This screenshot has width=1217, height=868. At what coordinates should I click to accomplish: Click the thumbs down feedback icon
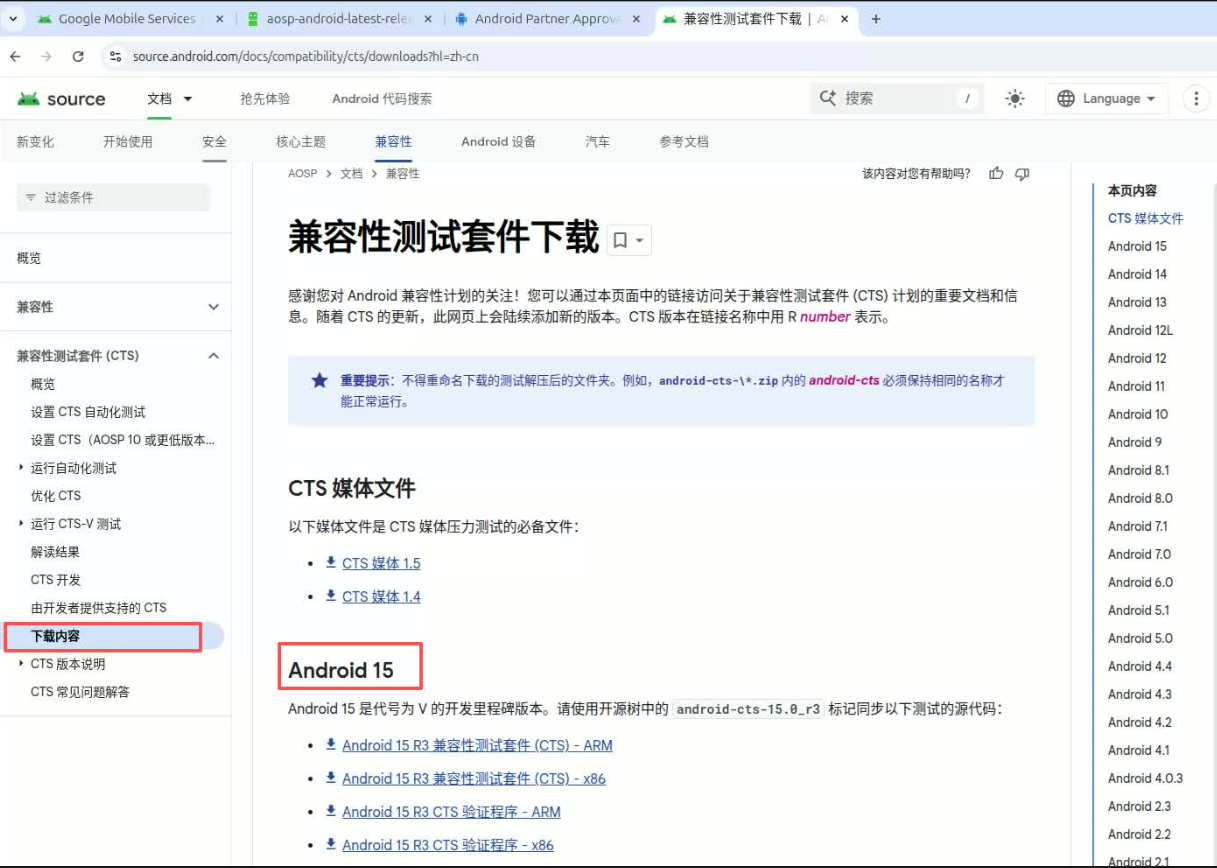point(1022,173)
